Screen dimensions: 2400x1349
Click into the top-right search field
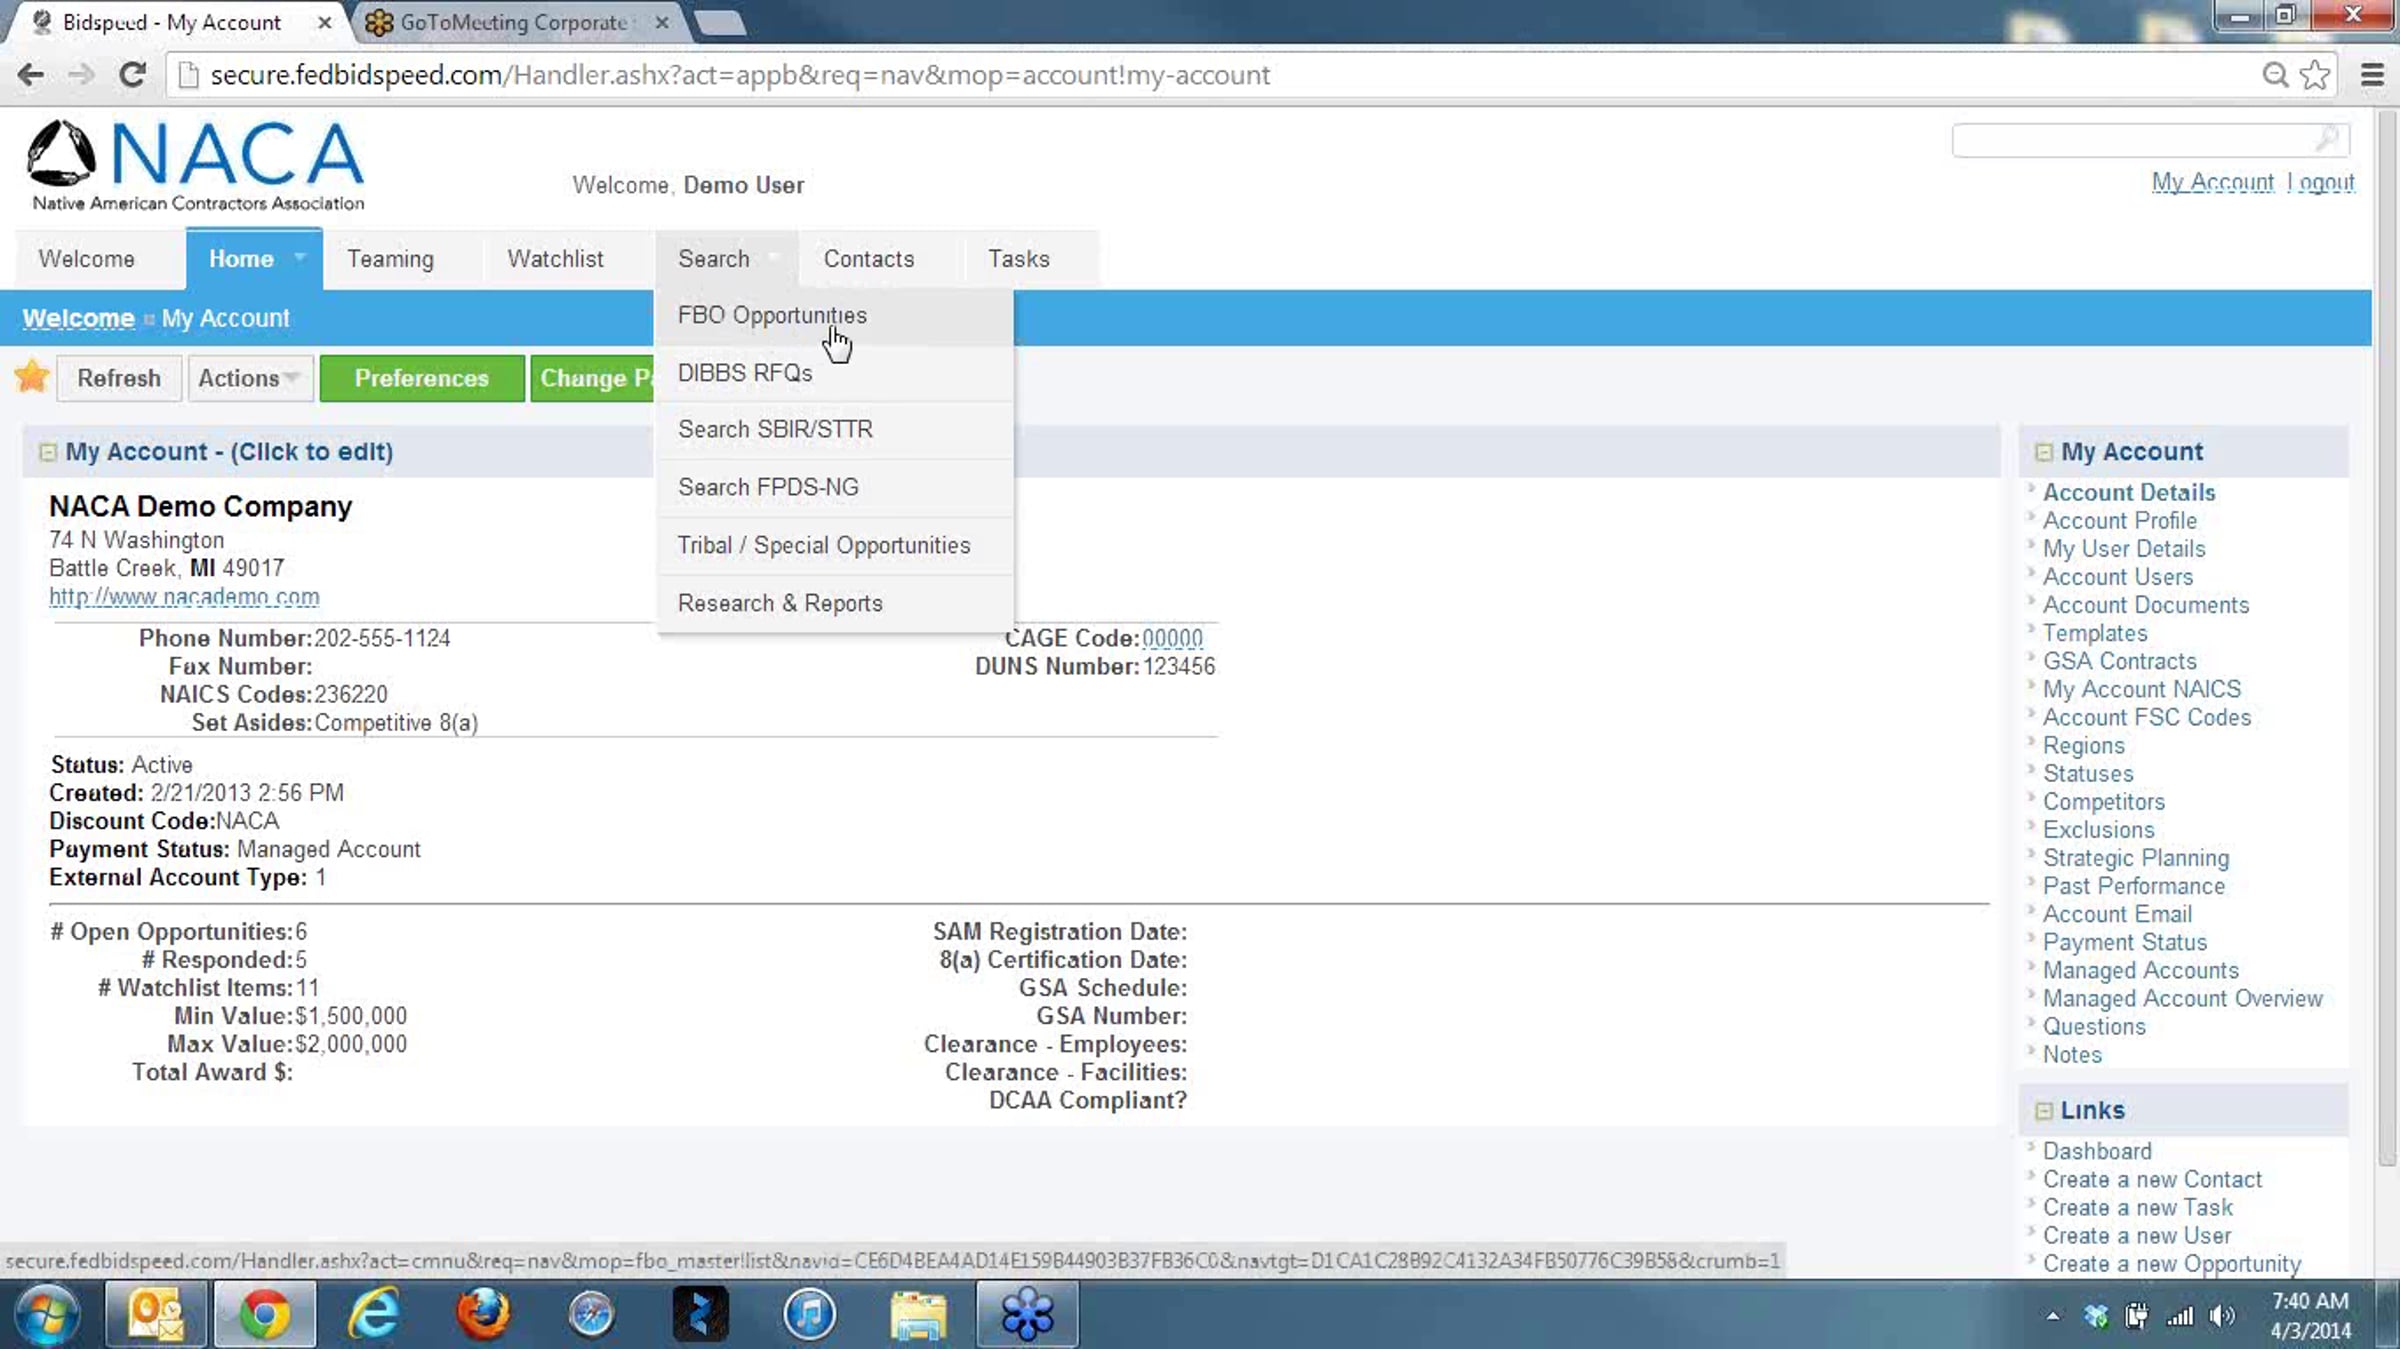2130,140
